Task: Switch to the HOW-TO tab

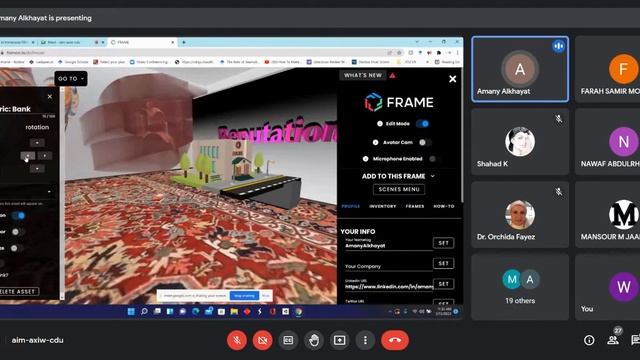Action: (444, 206)
